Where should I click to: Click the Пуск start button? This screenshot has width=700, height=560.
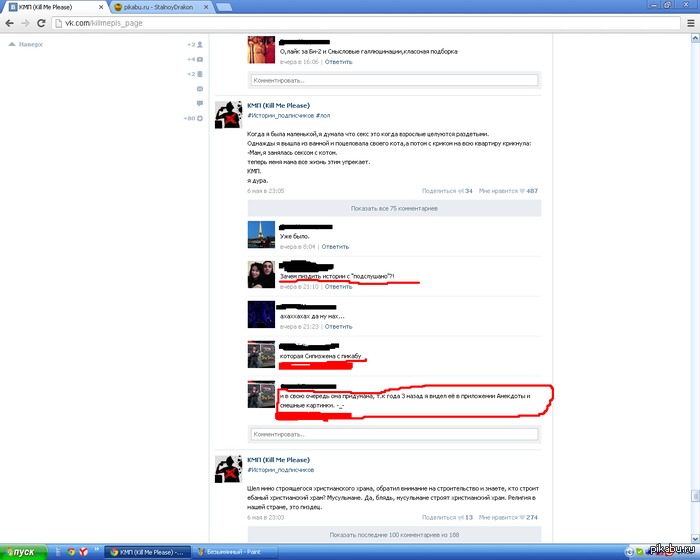(23, 552)
